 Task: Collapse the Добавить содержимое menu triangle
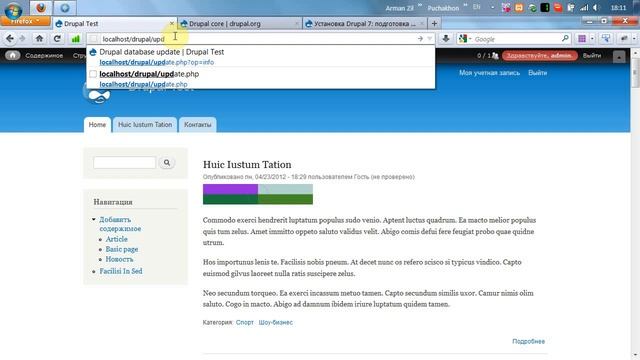[x=93, y=220]
